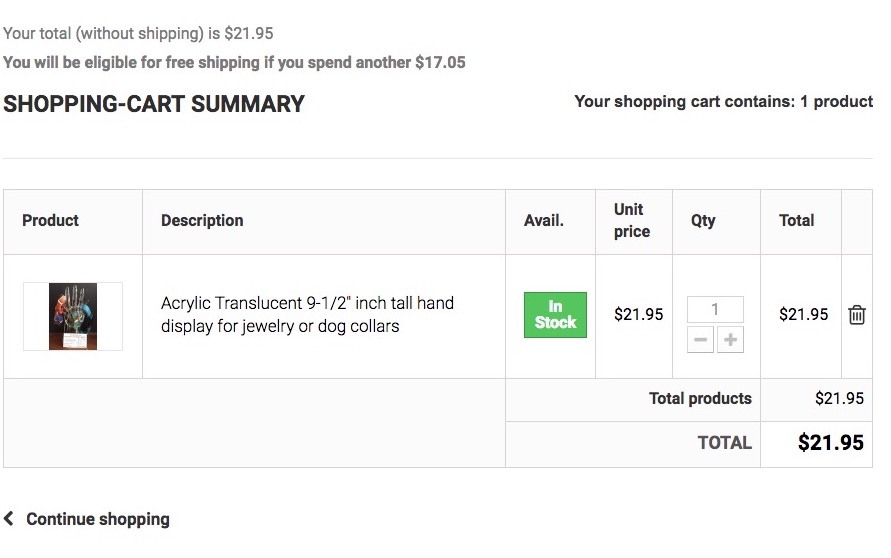Click the Total products label

point(700,398)
